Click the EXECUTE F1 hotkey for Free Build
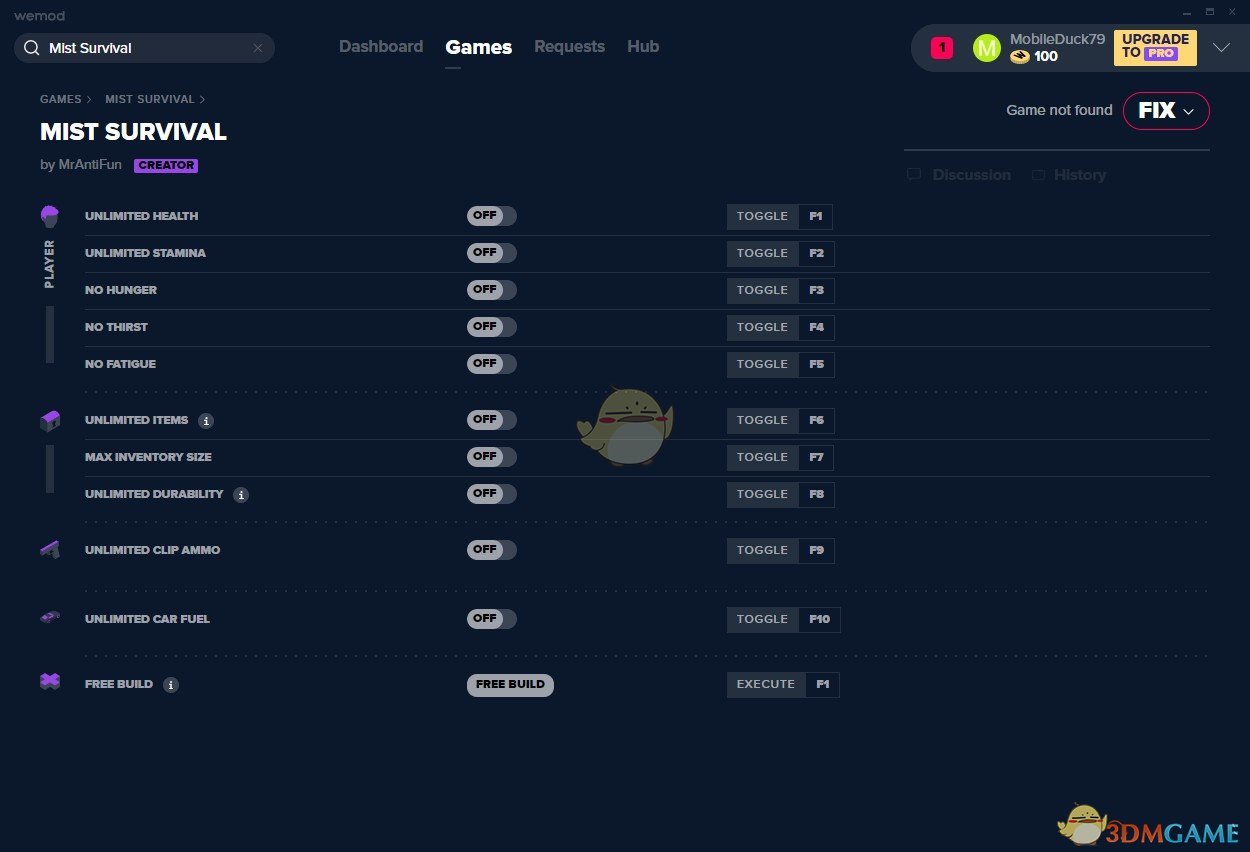This screenshot has height=852, width=1250. click(x=783, y=685)
